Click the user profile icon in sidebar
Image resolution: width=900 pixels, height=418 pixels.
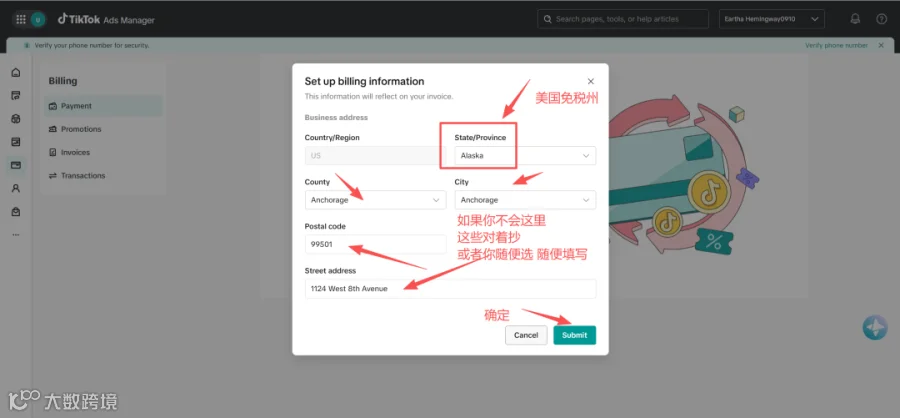click(x=16, y=188)
